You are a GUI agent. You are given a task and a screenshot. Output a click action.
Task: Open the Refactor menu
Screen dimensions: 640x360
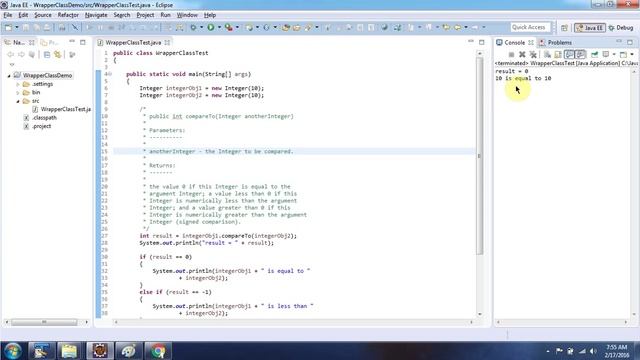[x=68, y=15]
